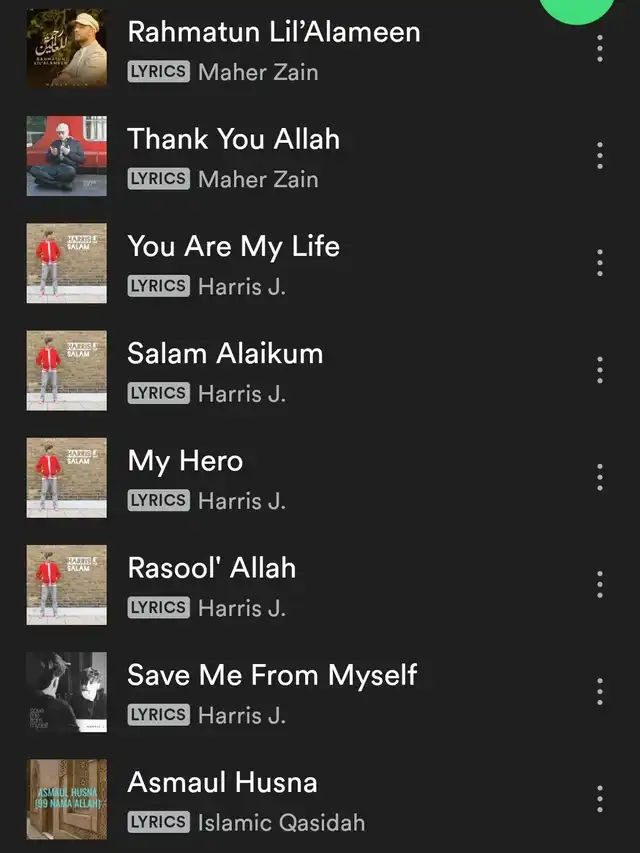Open more options for My Hero
This screenshot has height=853, width=640.
click(x=600, y=477)
